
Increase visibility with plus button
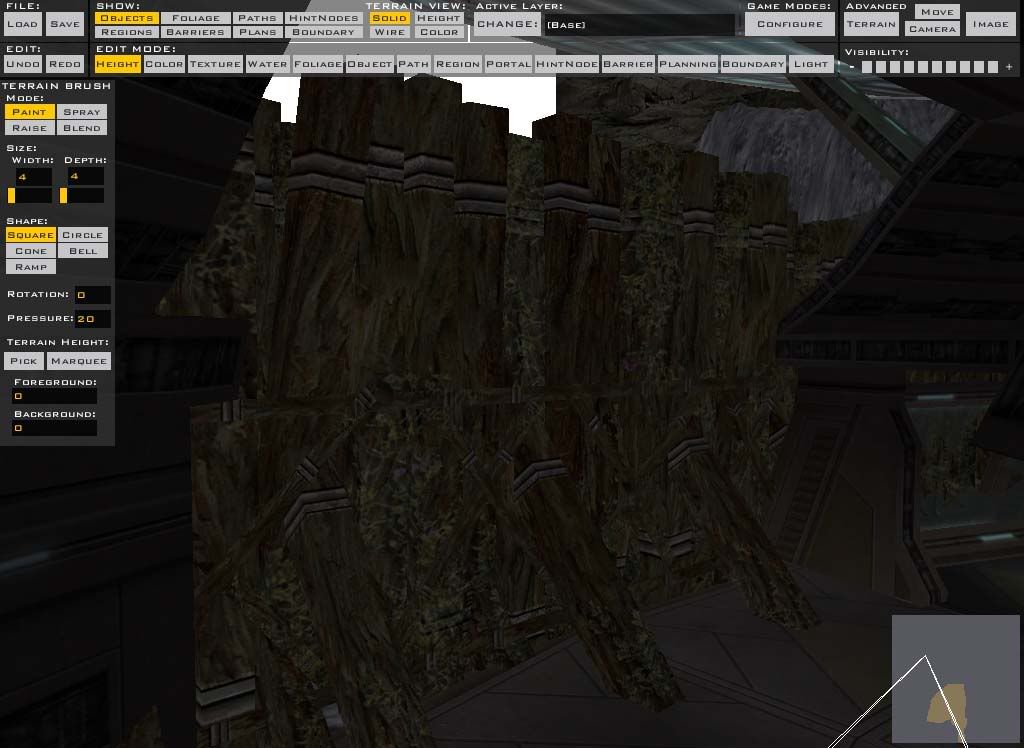tap(1009, 67)
